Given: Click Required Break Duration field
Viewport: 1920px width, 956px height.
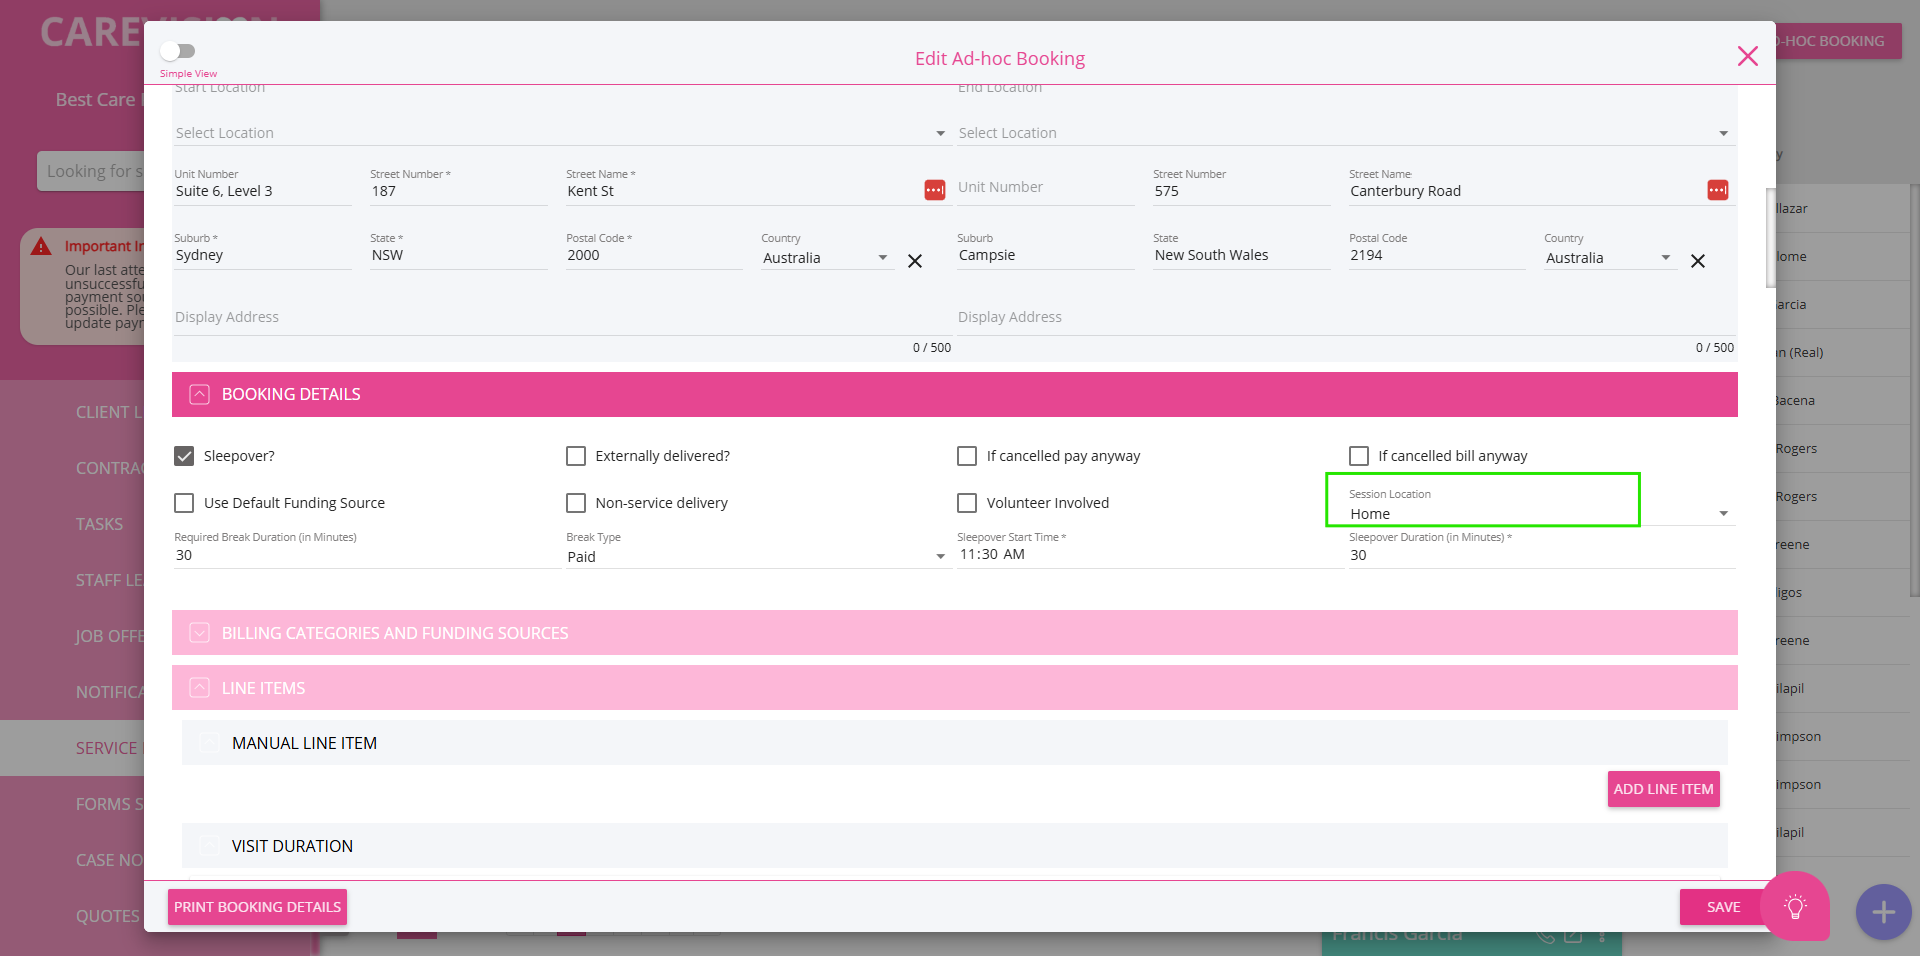Looking at the screenshot, I should pos(366,556).
